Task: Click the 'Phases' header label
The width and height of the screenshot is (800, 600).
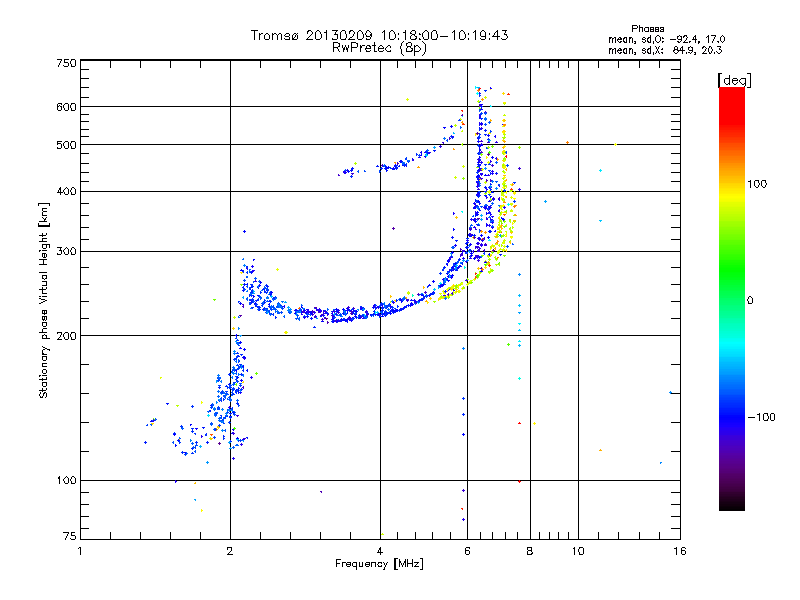Action: pyautogui.click(x=647, y=29)
